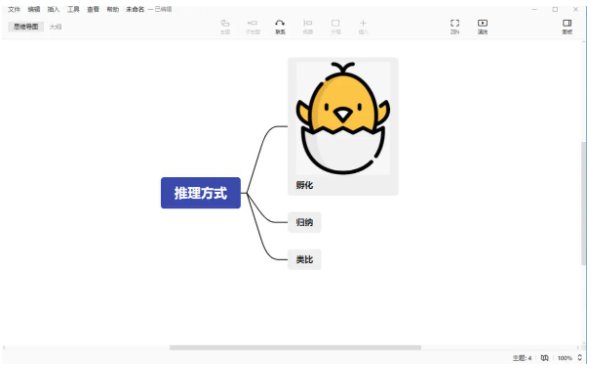The width and height of the screenshot is (595, 369).
Task: Click the horizontal scrollbar thumb
Action: click(x=295, y=347)
